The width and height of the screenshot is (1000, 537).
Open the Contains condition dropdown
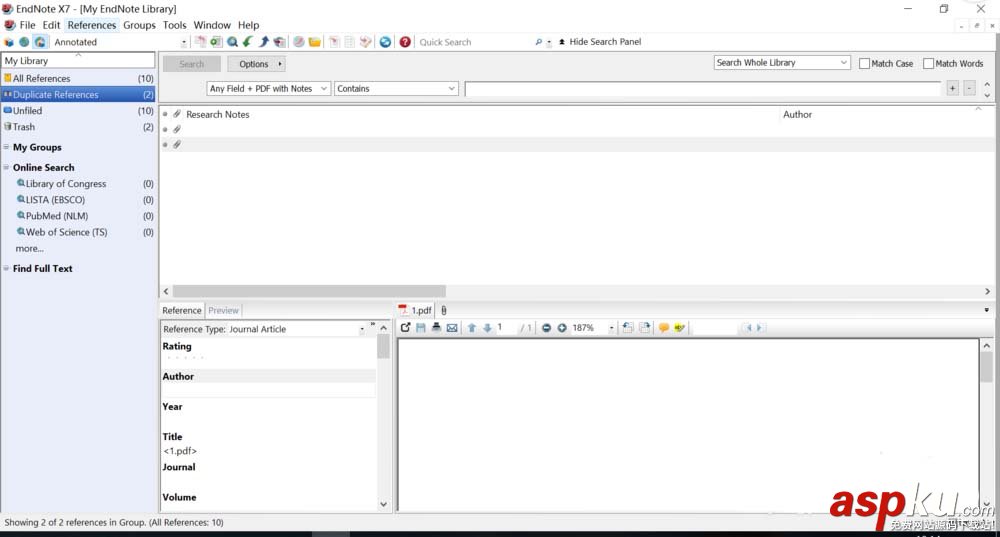click(x=396, y=89)
